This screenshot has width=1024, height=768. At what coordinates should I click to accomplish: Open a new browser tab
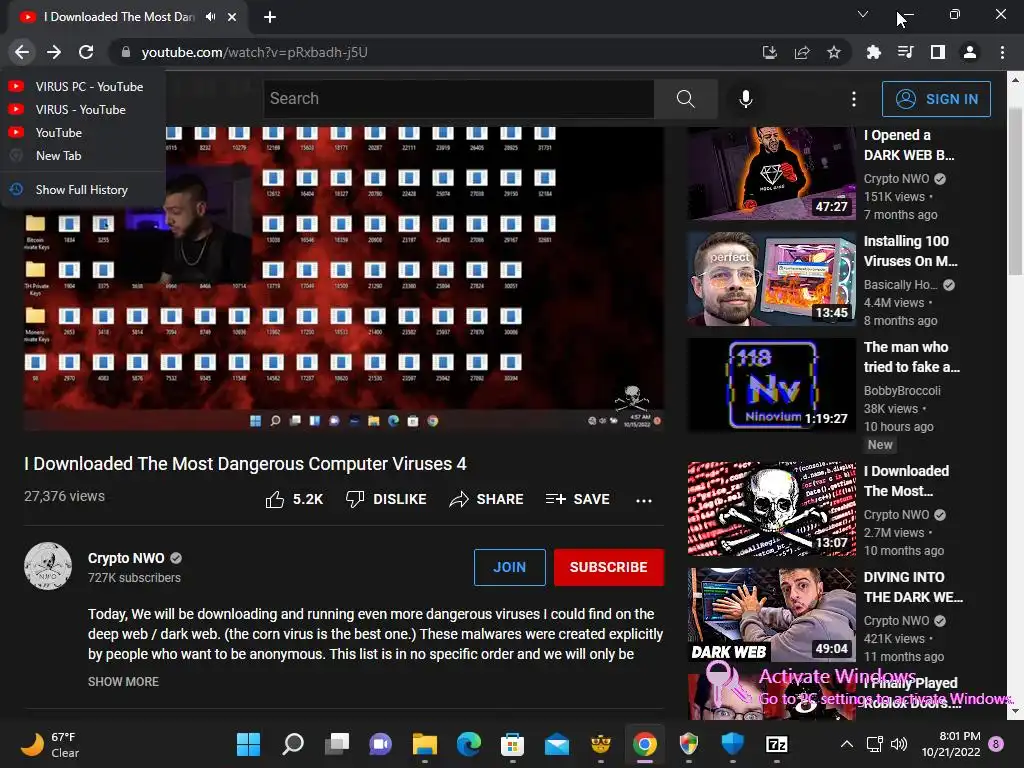click(x=270, y=17)
